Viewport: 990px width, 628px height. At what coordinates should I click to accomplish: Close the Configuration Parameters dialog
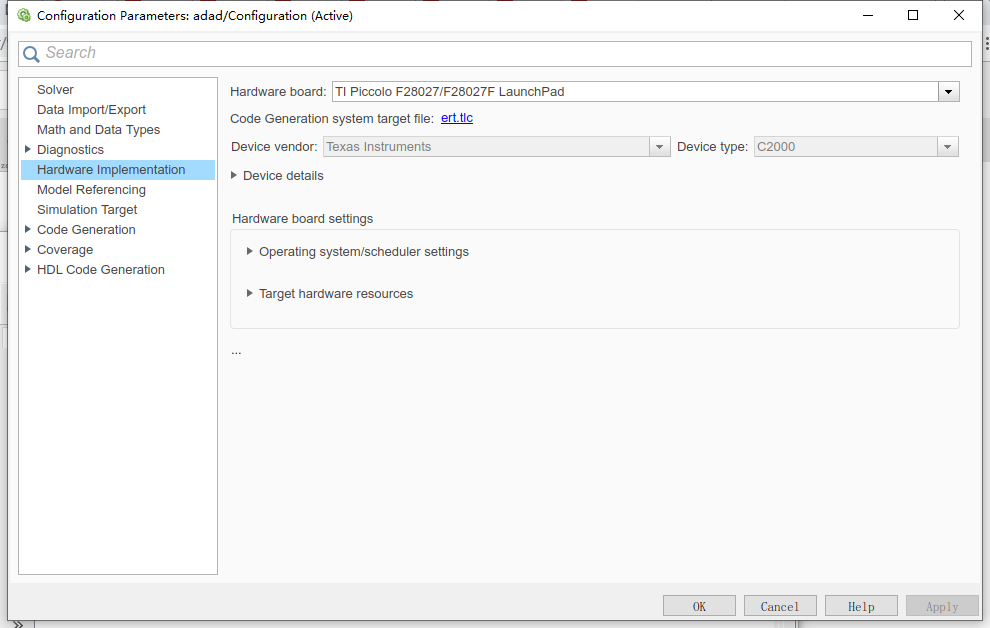[958, 15]
